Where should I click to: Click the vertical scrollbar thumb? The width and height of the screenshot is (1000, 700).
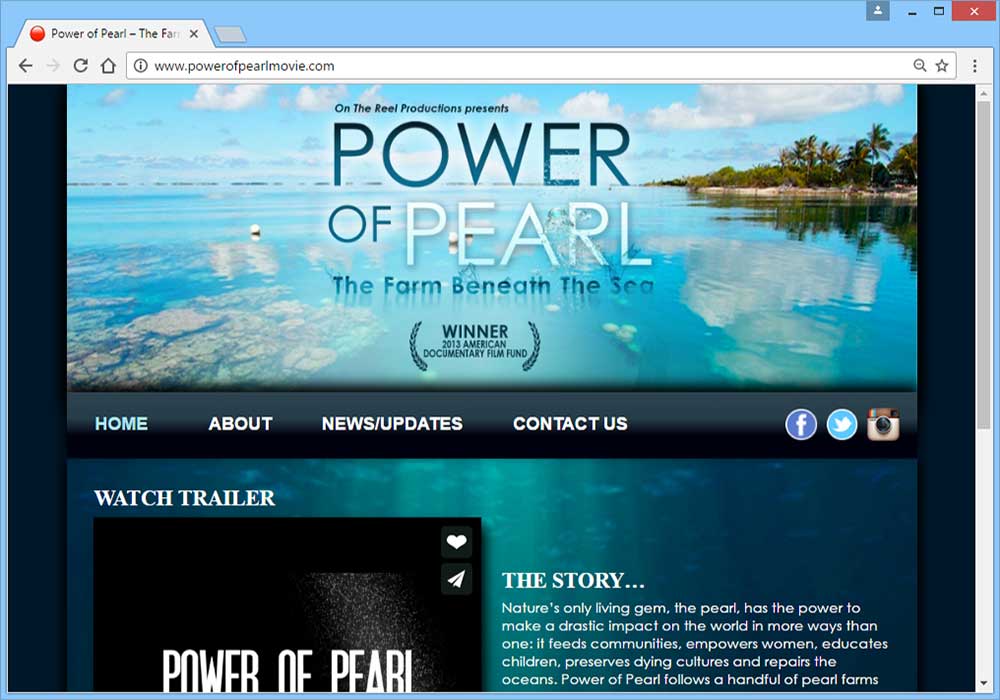[984, 265]
